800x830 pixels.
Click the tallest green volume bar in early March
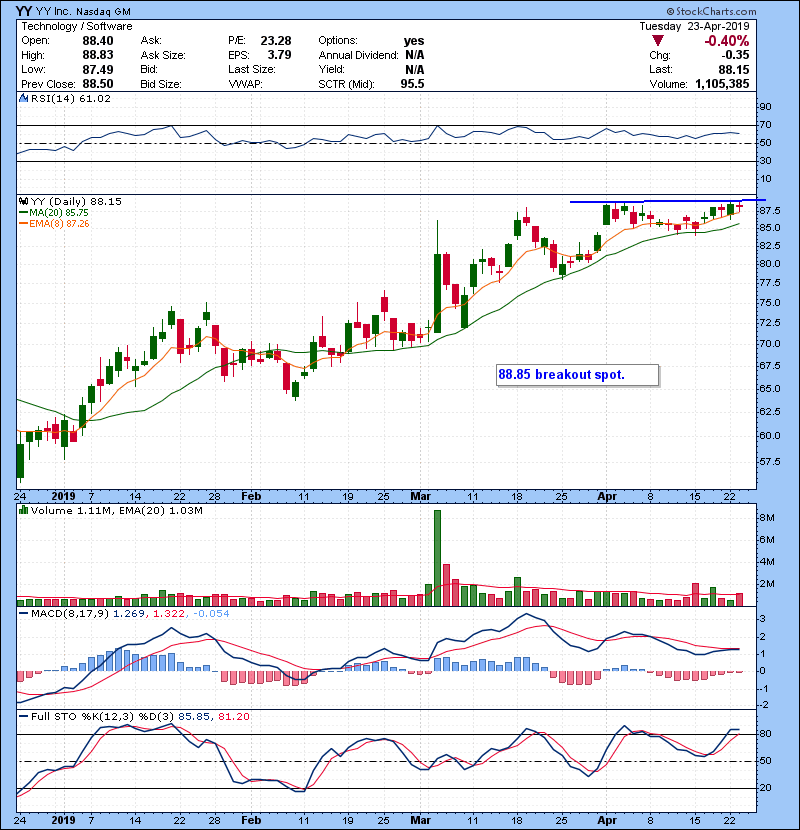(437, 558)
